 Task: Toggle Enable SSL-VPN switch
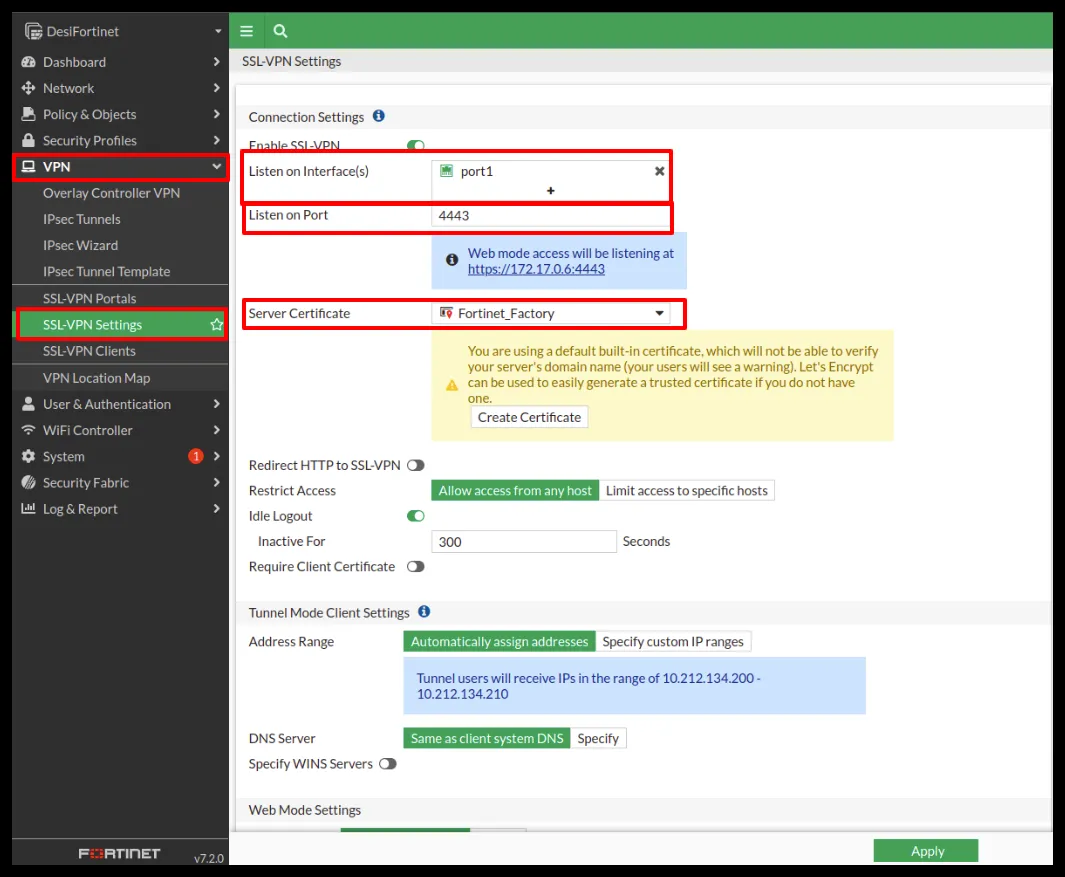pyautogui.click(x=416, y=145)
